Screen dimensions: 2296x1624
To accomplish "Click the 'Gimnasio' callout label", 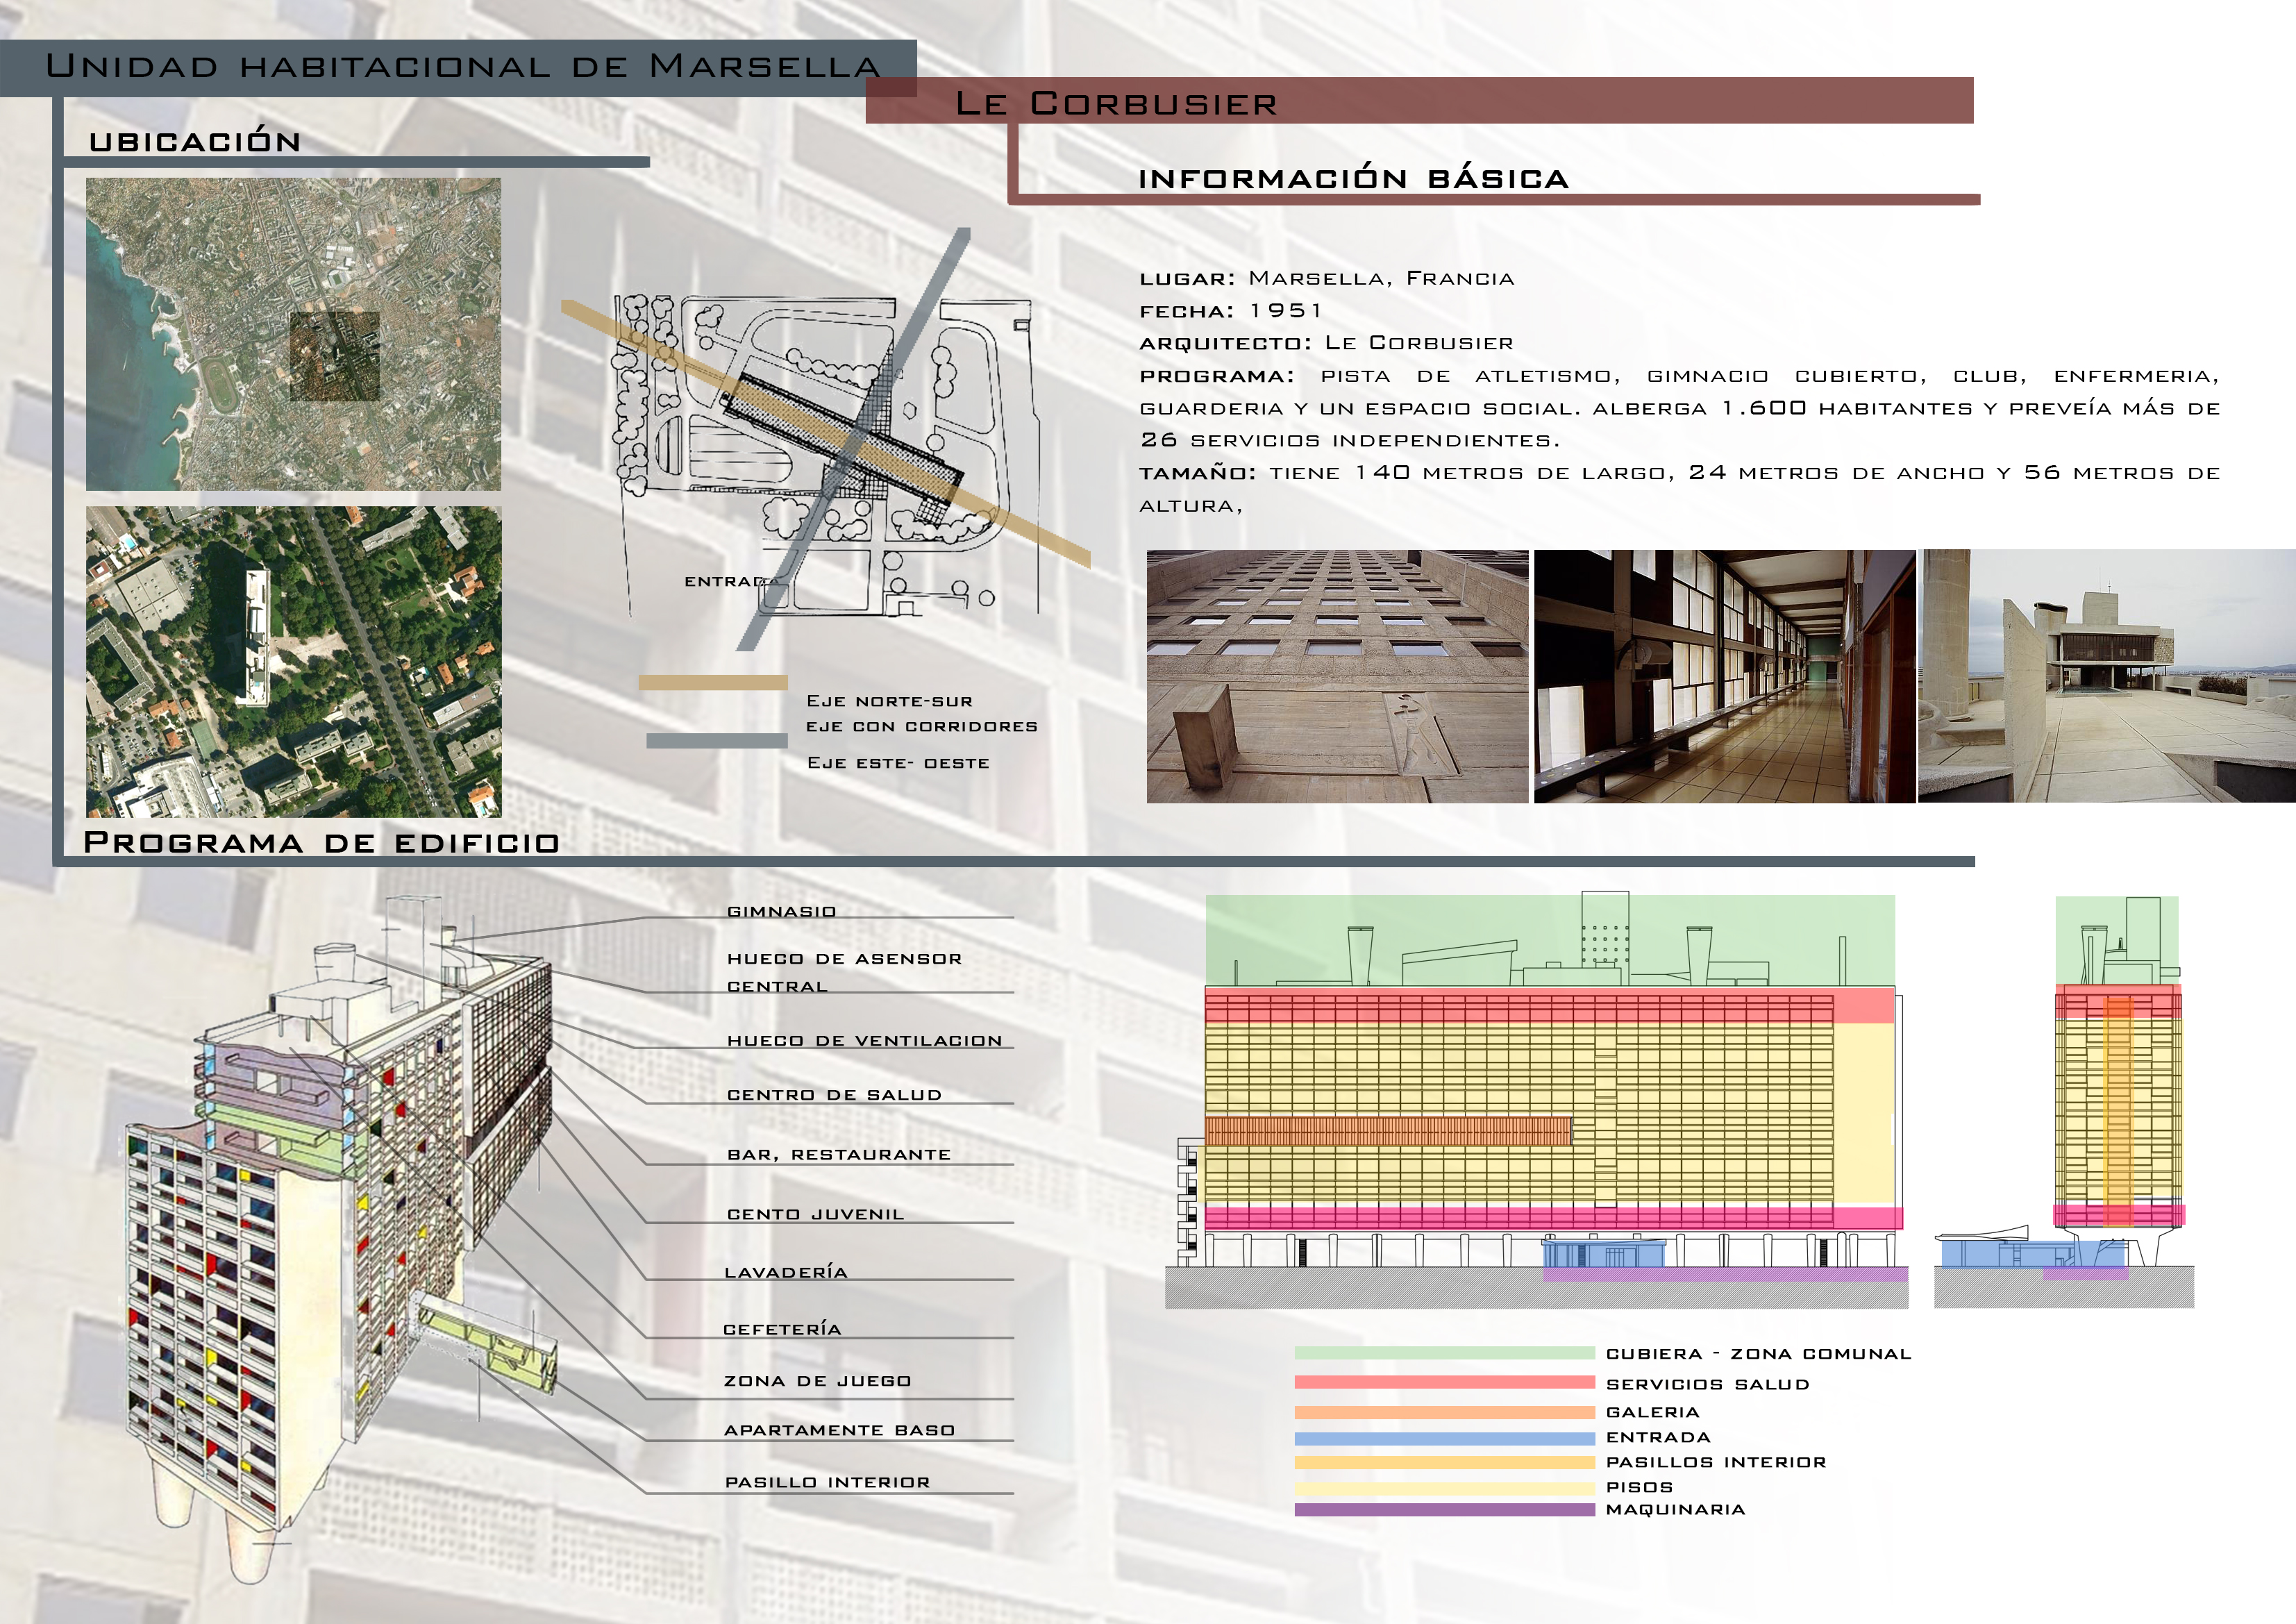I will [781, 911].
